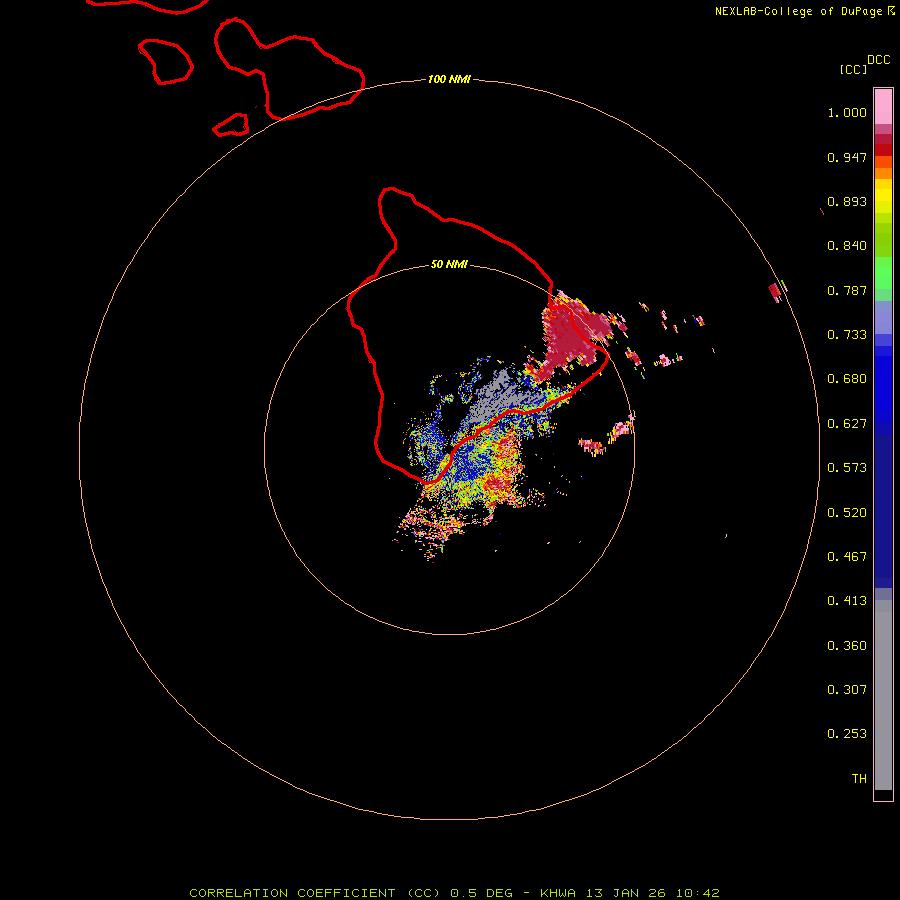Select the 0.840 legend value

(x=847, y=246)
